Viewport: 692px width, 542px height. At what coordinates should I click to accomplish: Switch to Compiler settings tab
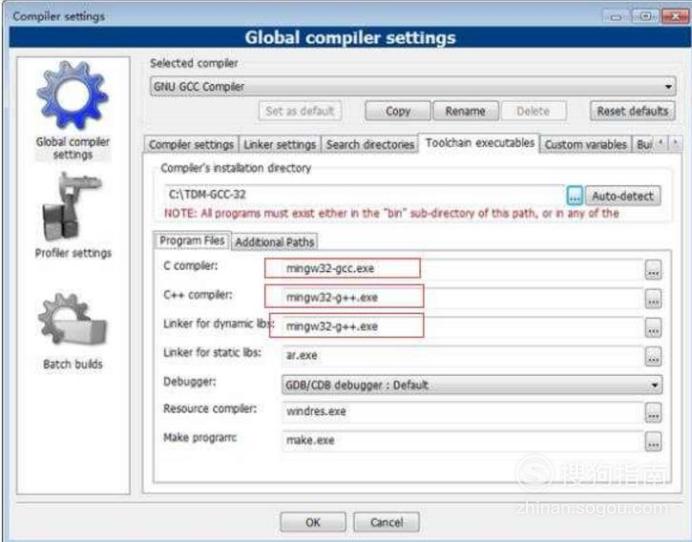coord(191,144)
